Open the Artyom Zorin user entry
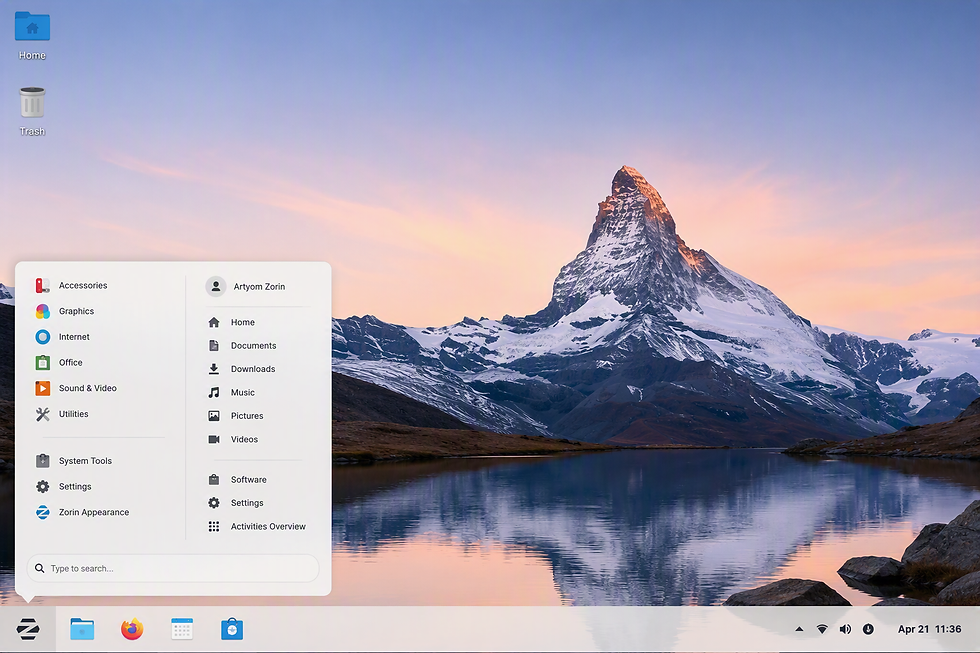The image size is (980, 653). coord(258,286)
